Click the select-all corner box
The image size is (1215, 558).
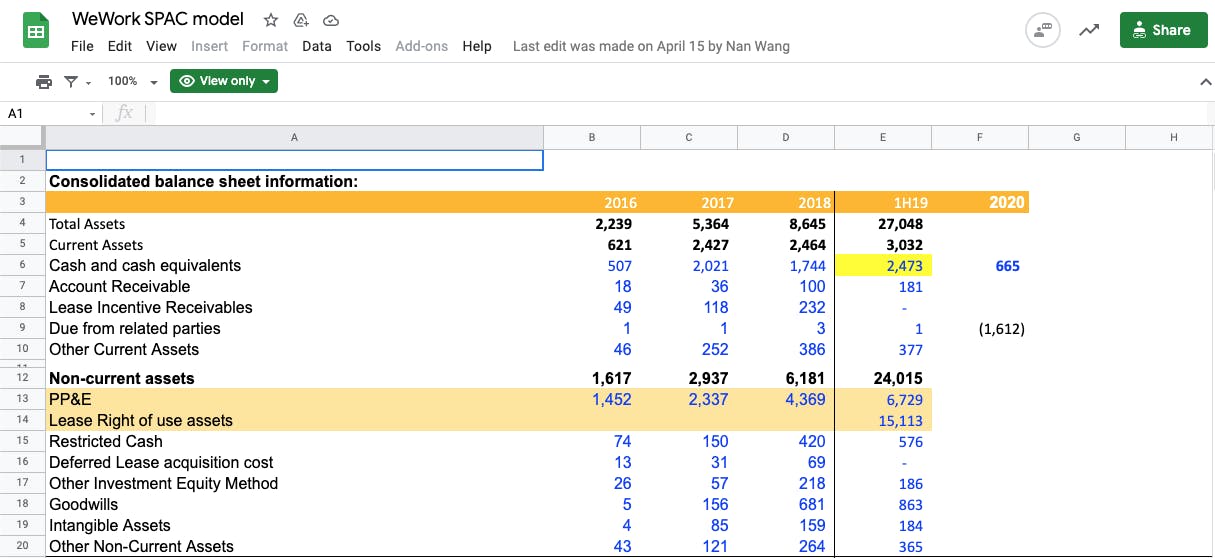22,137
